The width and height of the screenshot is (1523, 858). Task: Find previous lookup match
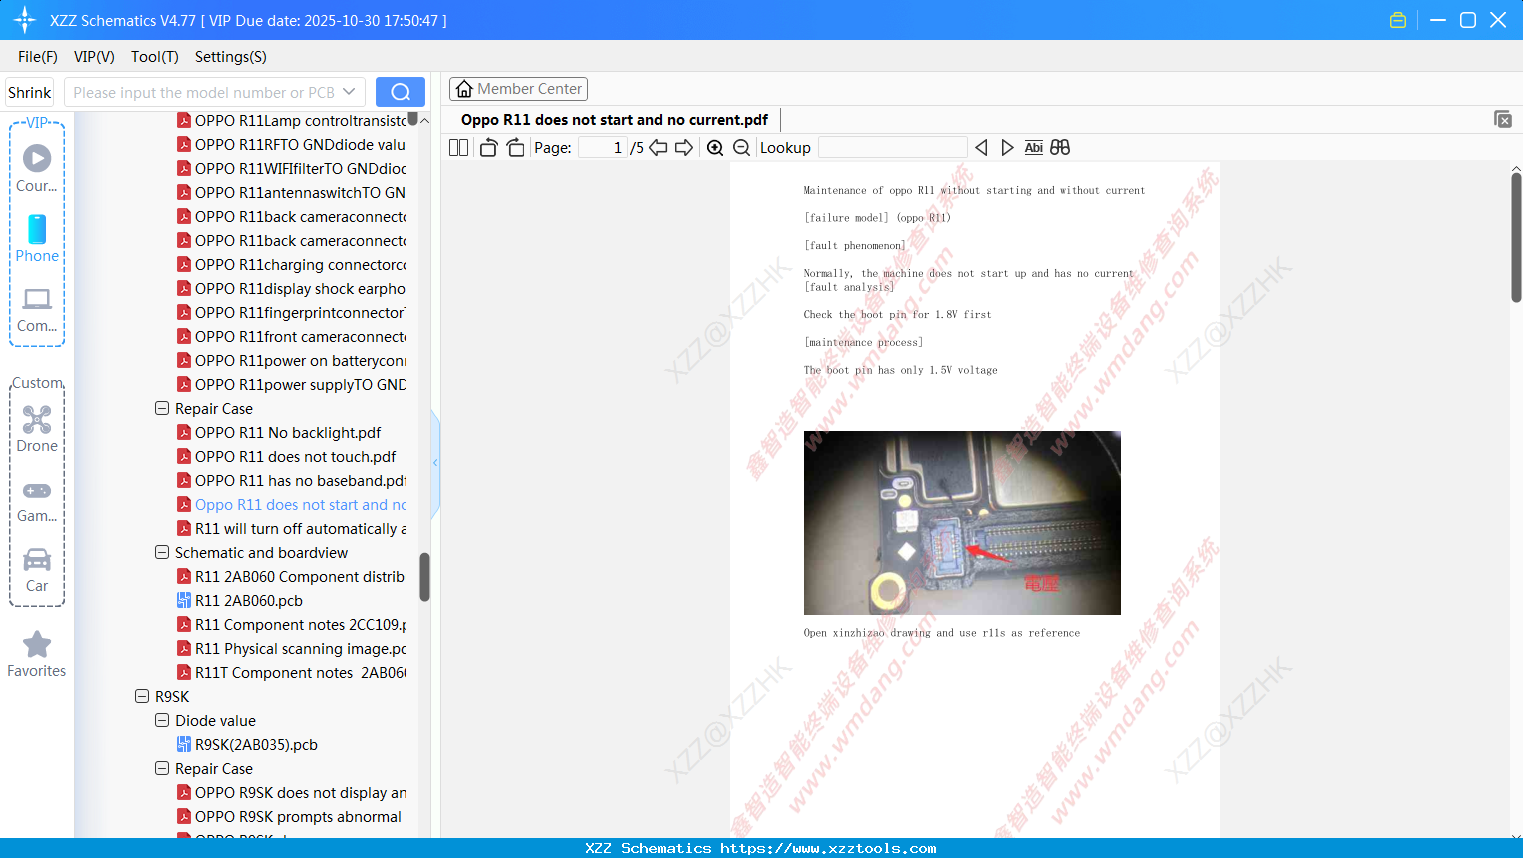tap(981, 148)
